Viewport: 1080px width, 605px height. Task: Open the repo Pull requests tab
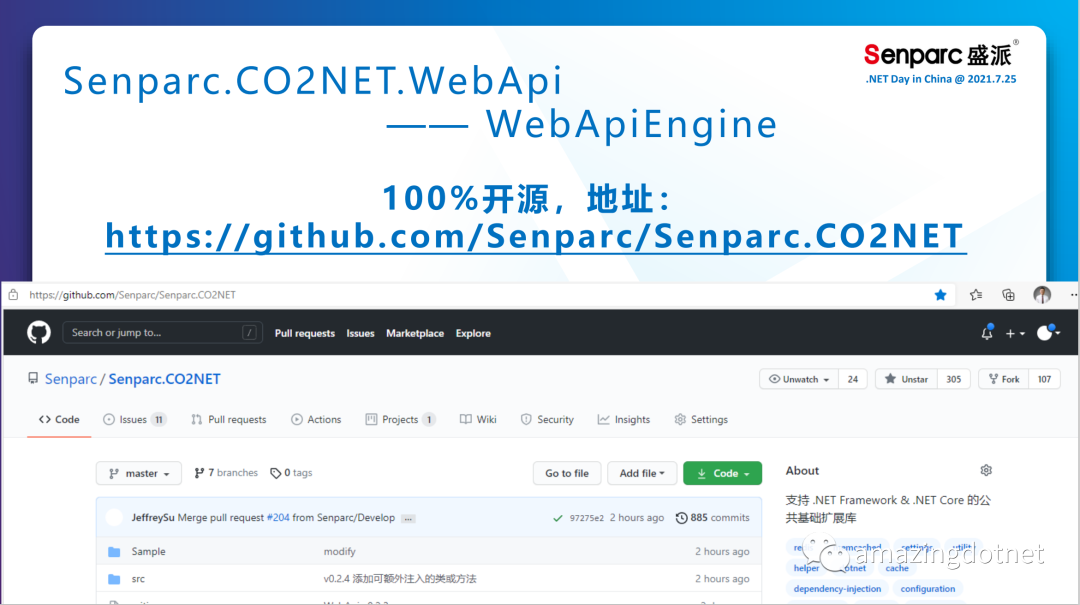pyautogui.click(x=229, y=419)
